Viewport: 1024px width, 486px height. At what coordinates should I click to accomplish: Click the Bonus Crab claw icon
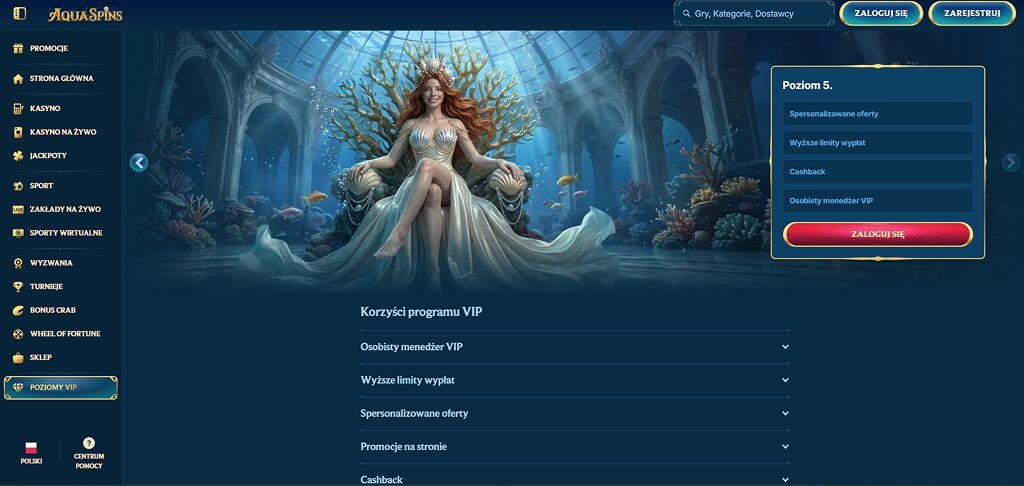[x=18, y=310]
